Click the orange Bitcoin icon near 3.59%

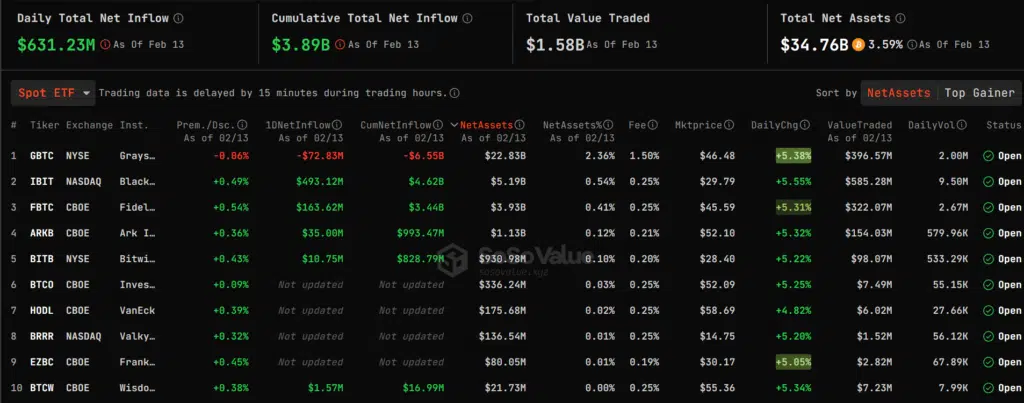(858, 45)
